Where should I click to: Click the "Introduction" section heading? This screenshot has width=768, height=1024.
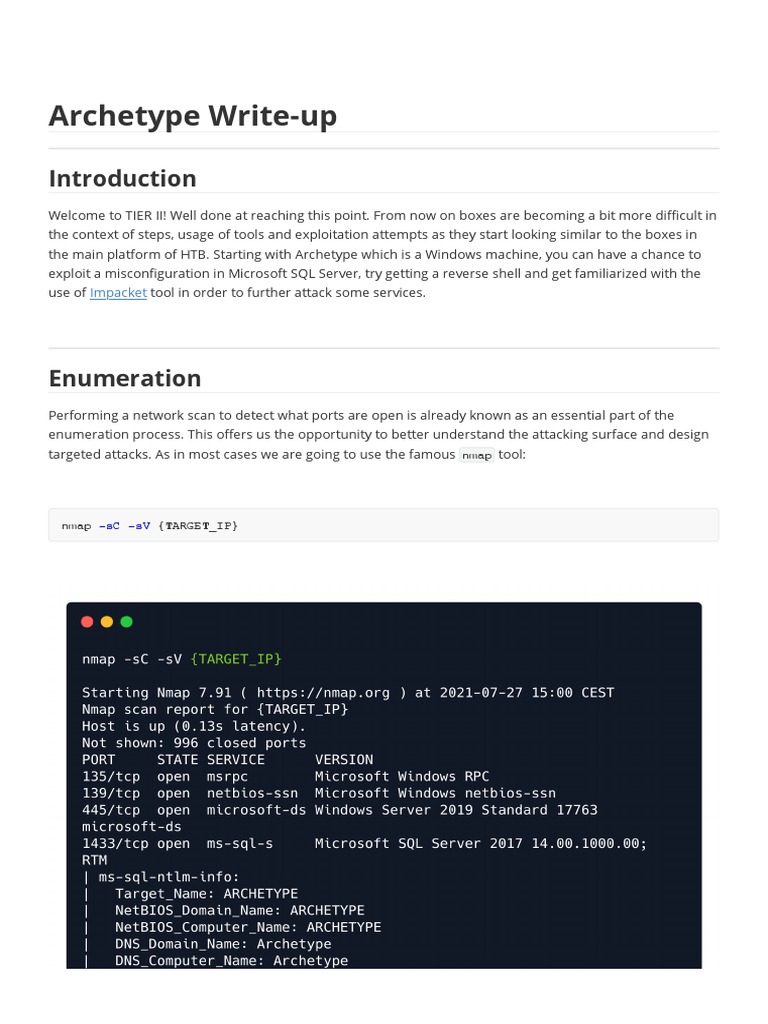click(x=122, y=178)
